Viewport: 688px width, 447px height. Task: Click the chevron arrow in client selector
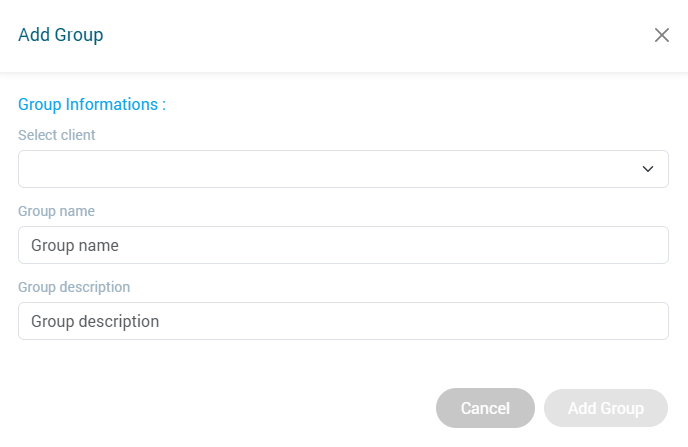[x=648, y=169]
